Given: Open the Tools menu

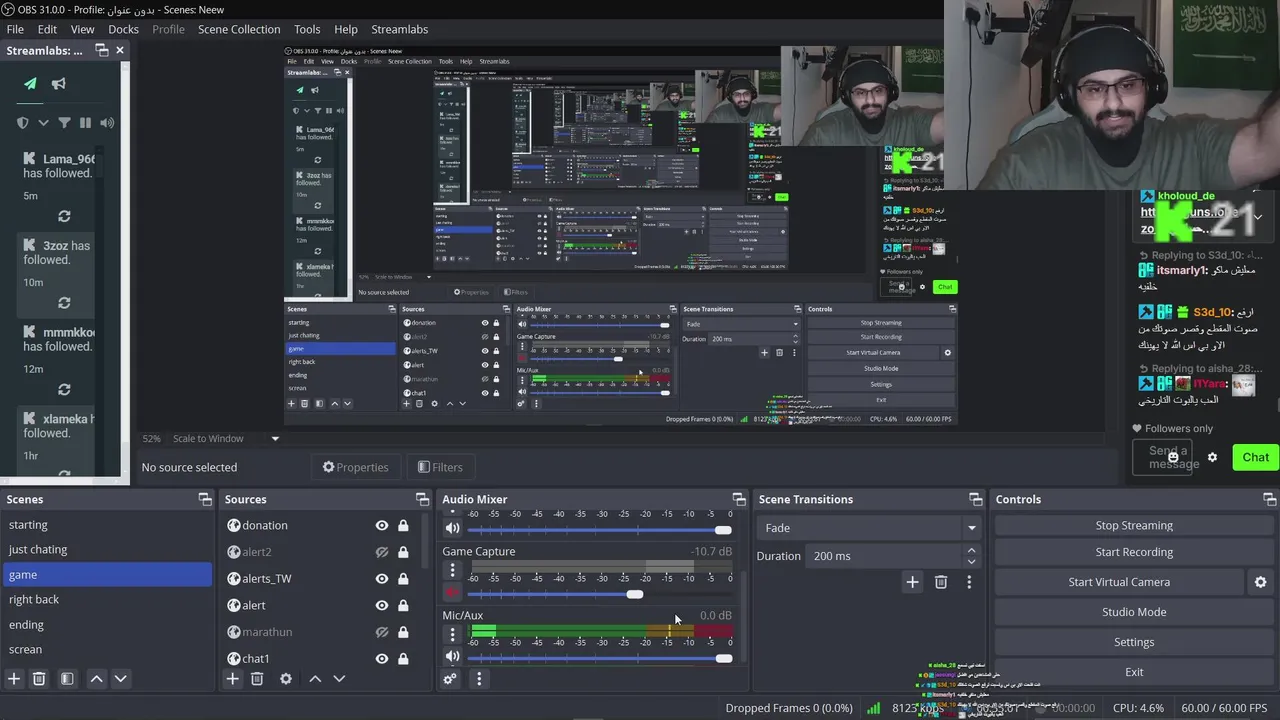Looking at the screenshot, I should pos(307,29).
